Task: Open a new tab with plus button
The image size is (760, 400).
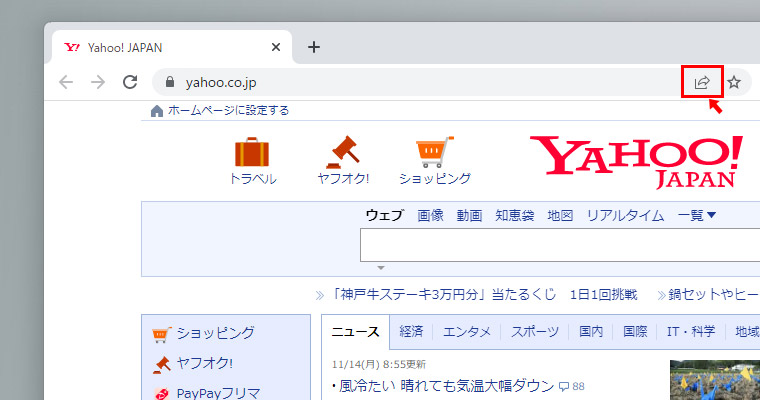Action: 314,47
